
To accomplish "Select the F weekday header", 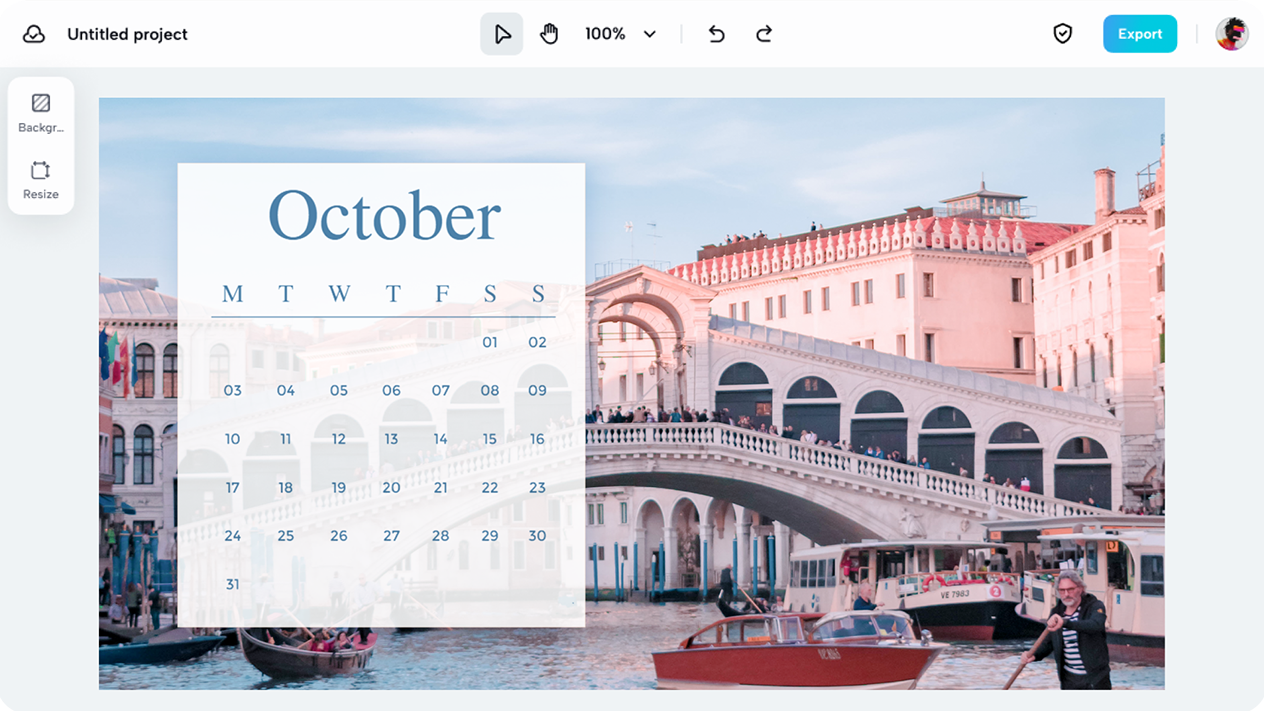I will [x=442, y=294].
